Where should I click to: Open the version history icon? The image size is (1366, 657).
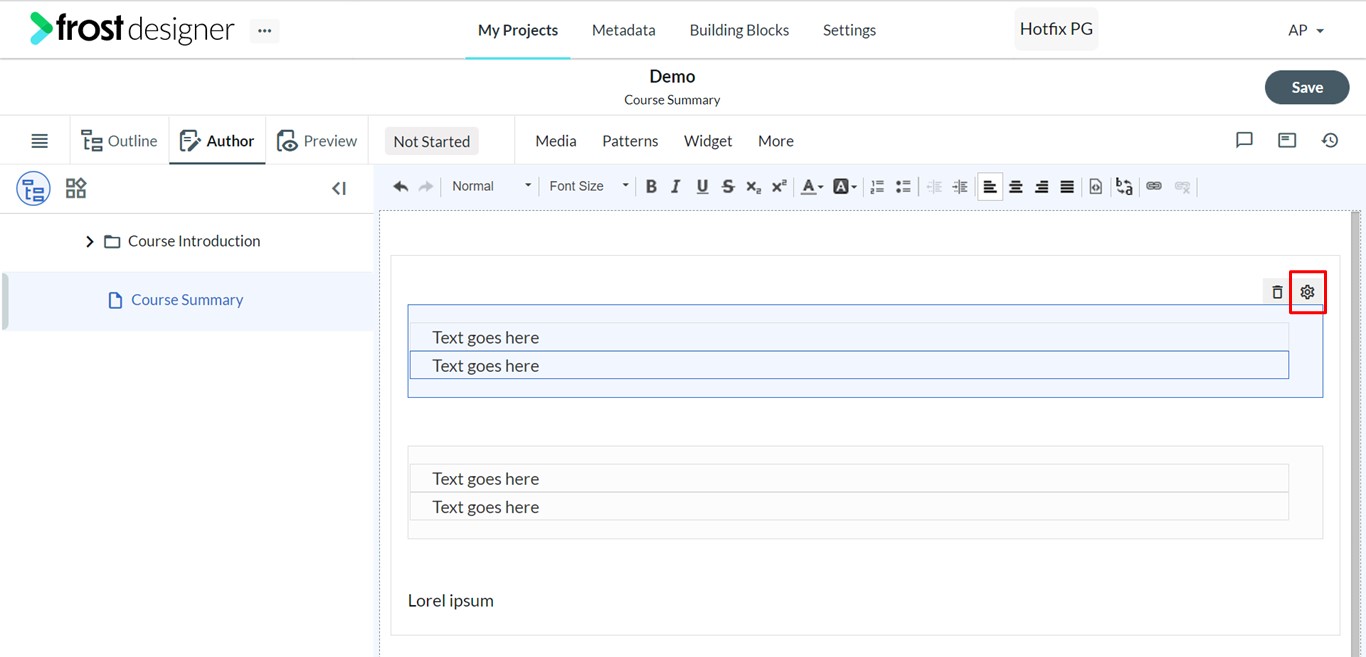(1330, 140)
